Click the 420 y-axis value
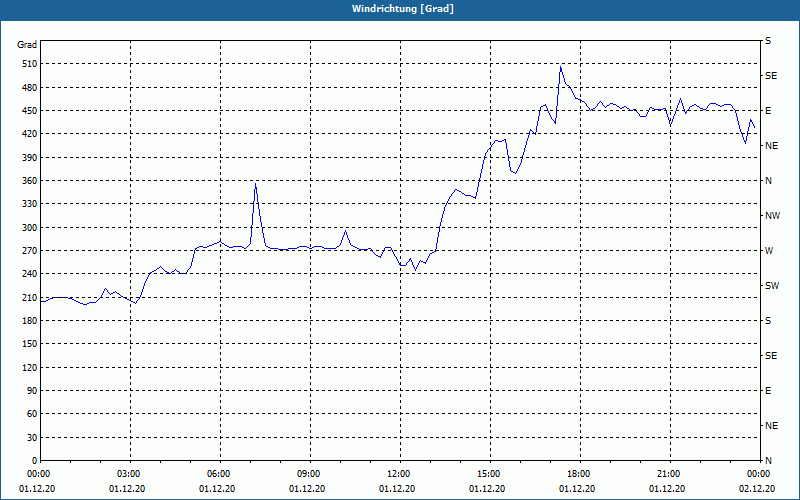Screen dimensions: 800x500 coord(30,134)
